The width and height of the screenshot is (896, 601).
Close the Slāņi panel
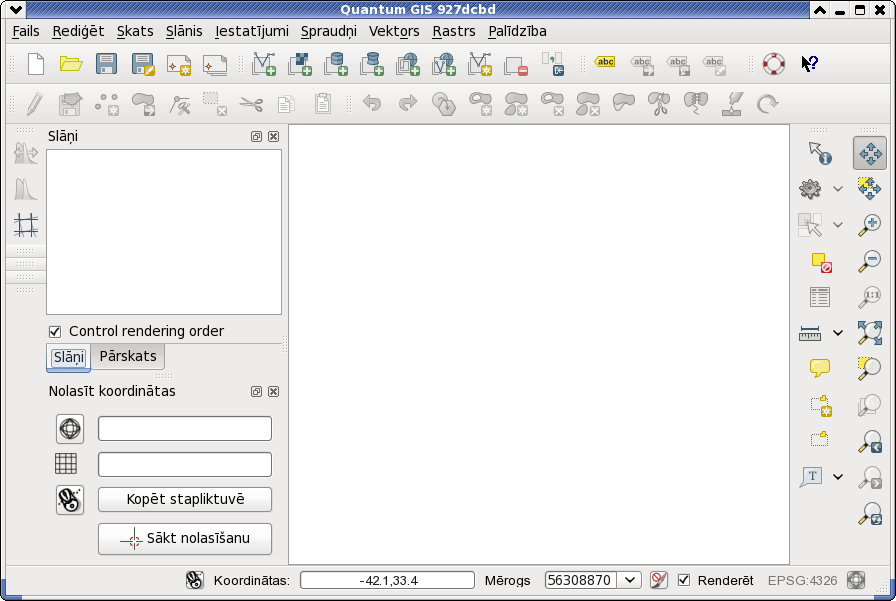tap(274, 137)
